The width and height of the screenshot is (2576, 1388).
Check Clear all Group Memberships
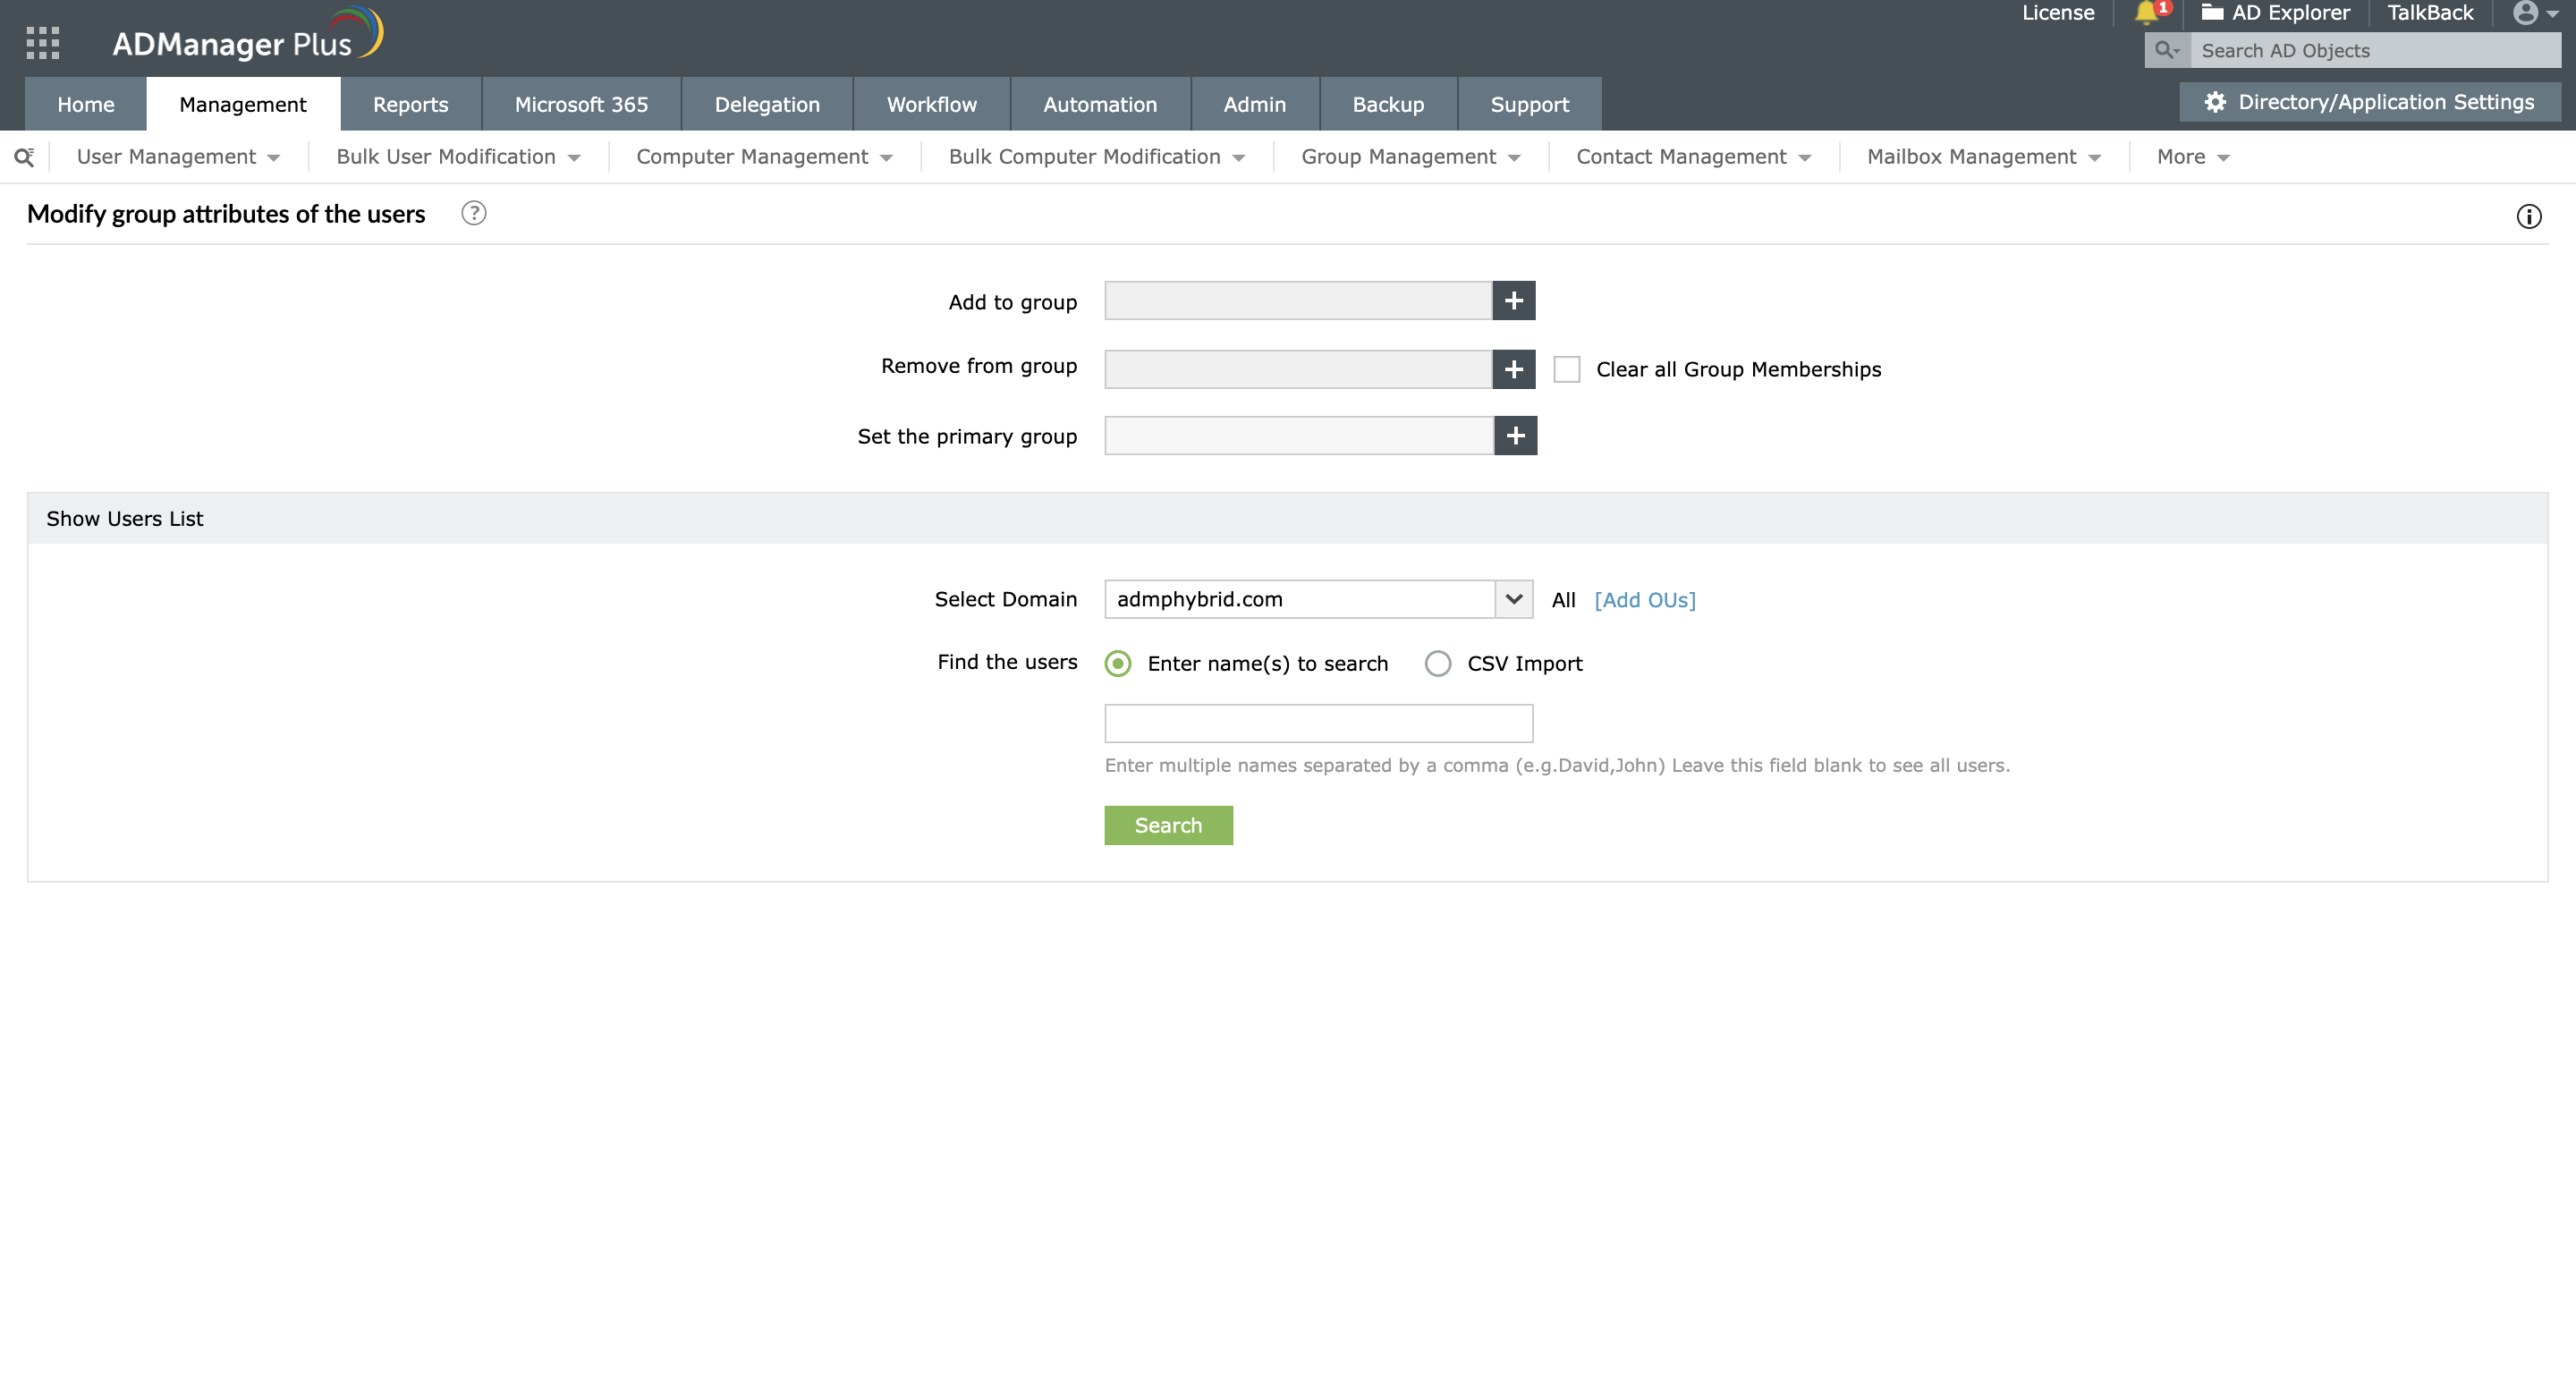tap(1566, 369)
